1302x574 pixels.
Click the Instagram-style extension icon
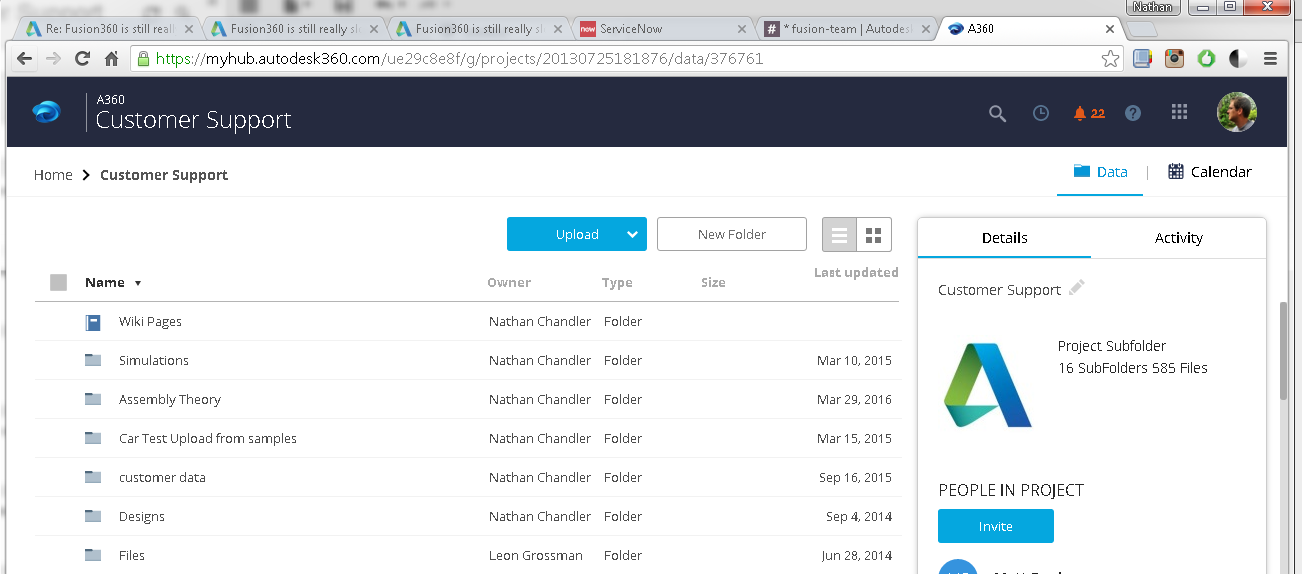pos(1174,59)
